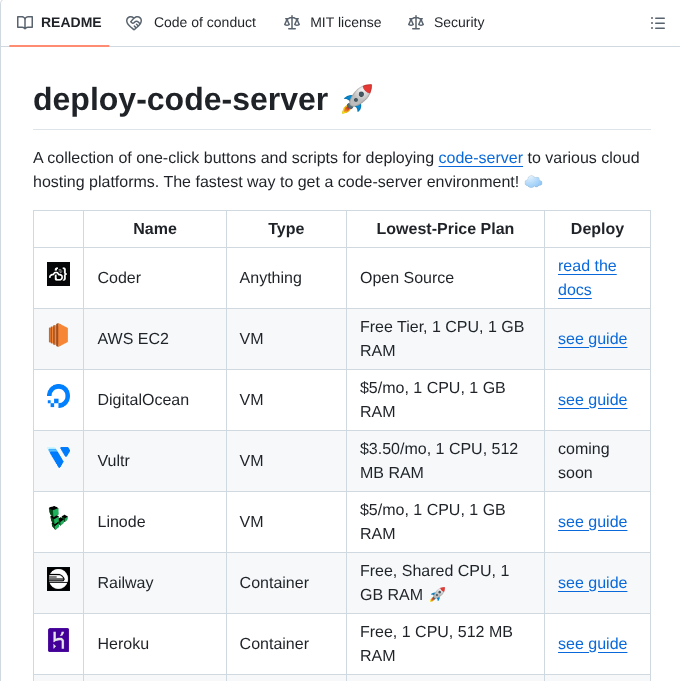Click the Coder logo icon
This screenshot has width=680, height=681.
pyautogui.click(x=58, y=274)
